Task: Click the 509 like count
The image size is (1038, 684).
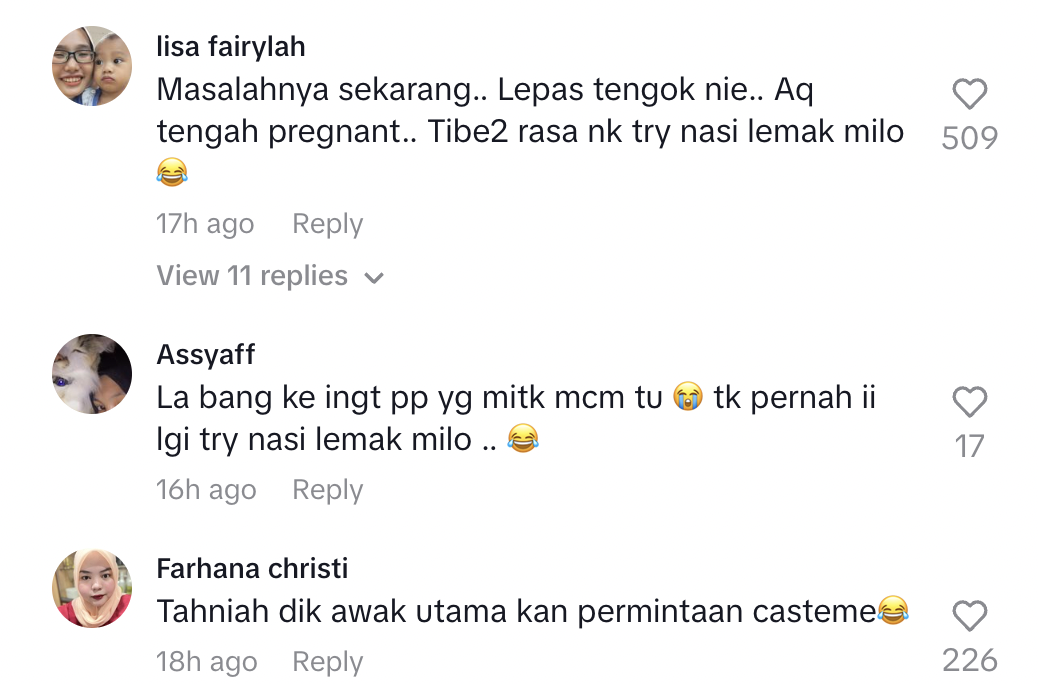Action: (x=969, y=138)
